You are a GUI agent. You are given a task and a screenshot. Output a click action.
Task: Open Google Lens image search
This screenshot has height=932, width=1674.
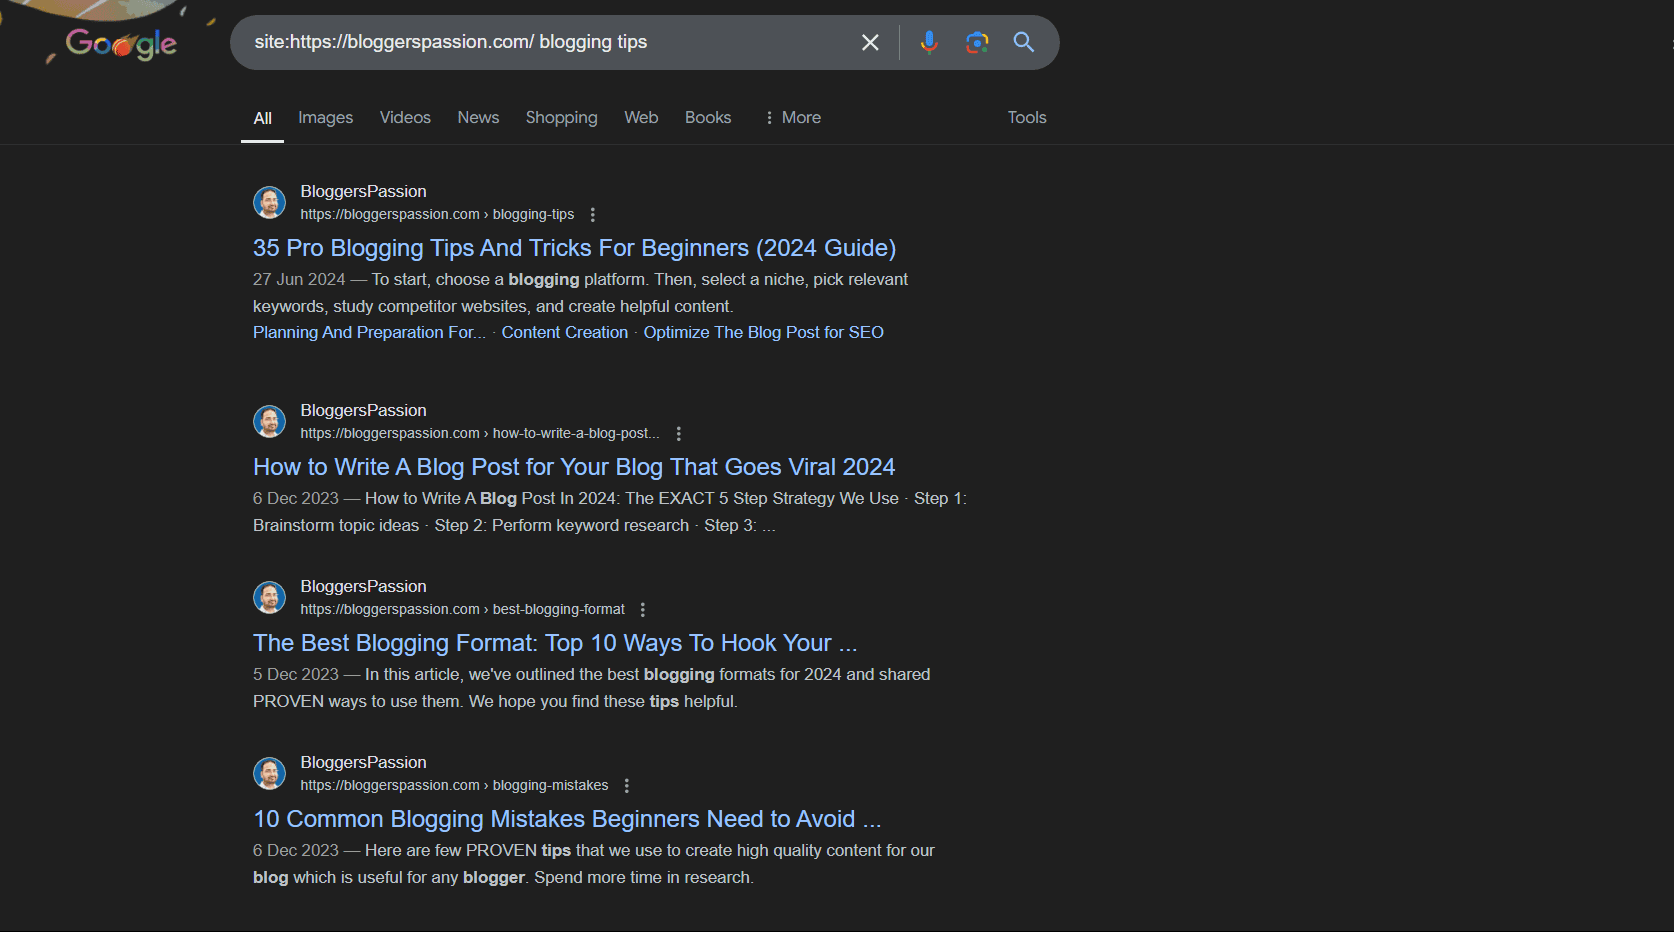[977, 42]
